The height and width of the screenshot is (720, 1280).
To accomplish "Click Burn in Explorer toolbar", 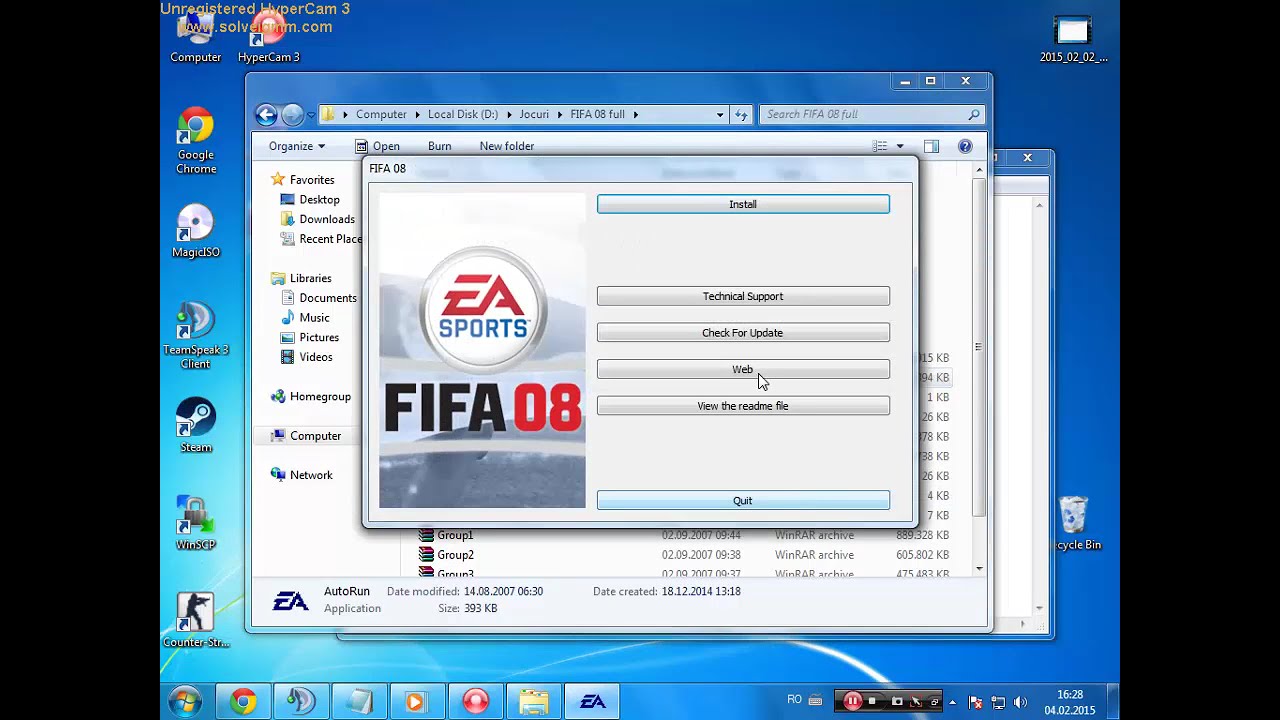I will point(439,146).
